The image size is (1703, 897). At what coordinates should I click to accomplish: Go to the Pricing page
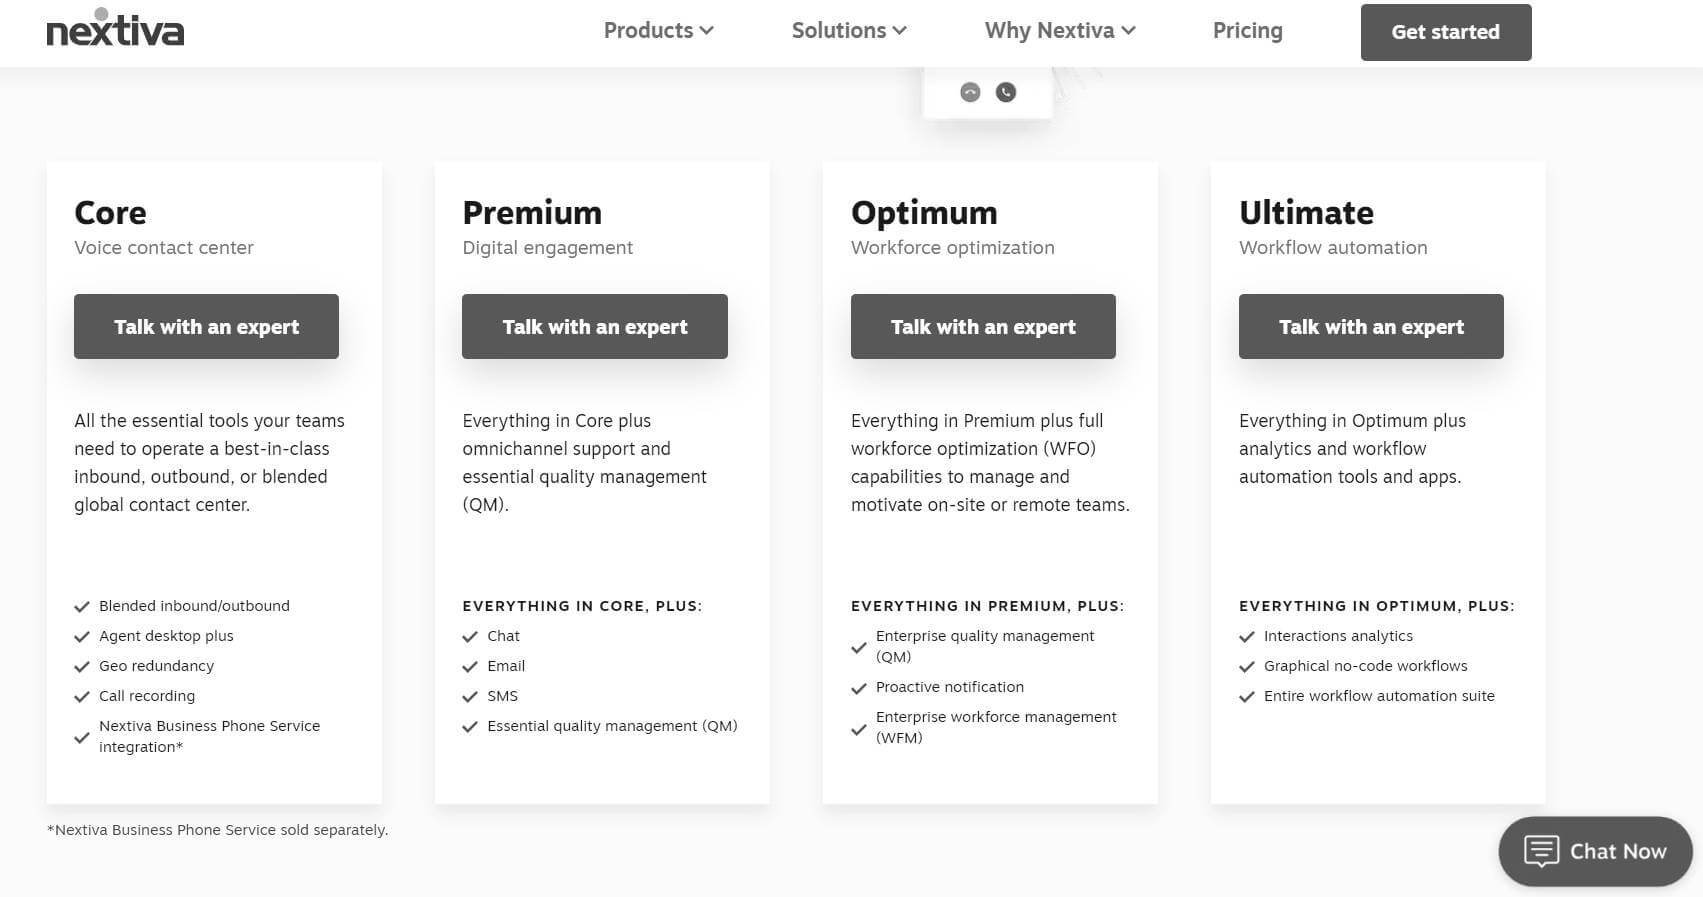pyautogui.click(x=1247, y=31)
